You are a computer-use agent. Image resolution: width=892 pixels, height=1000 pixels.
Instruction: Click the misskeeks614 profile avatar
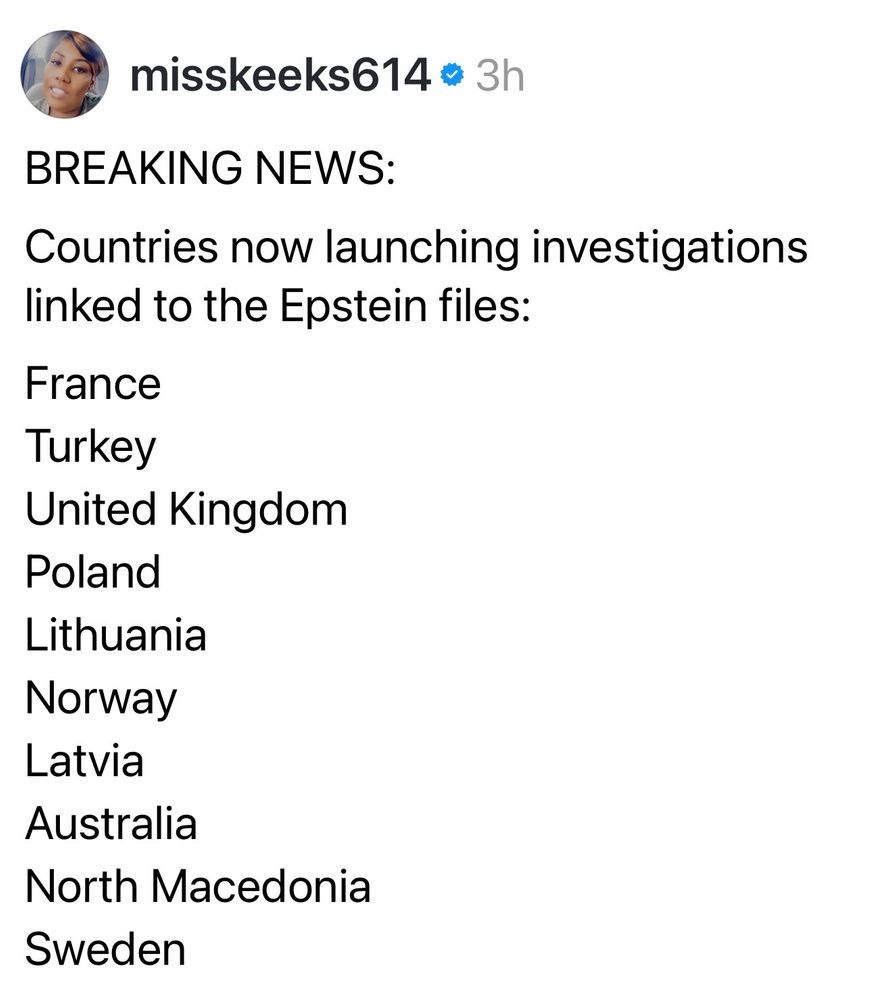[64, 74]
